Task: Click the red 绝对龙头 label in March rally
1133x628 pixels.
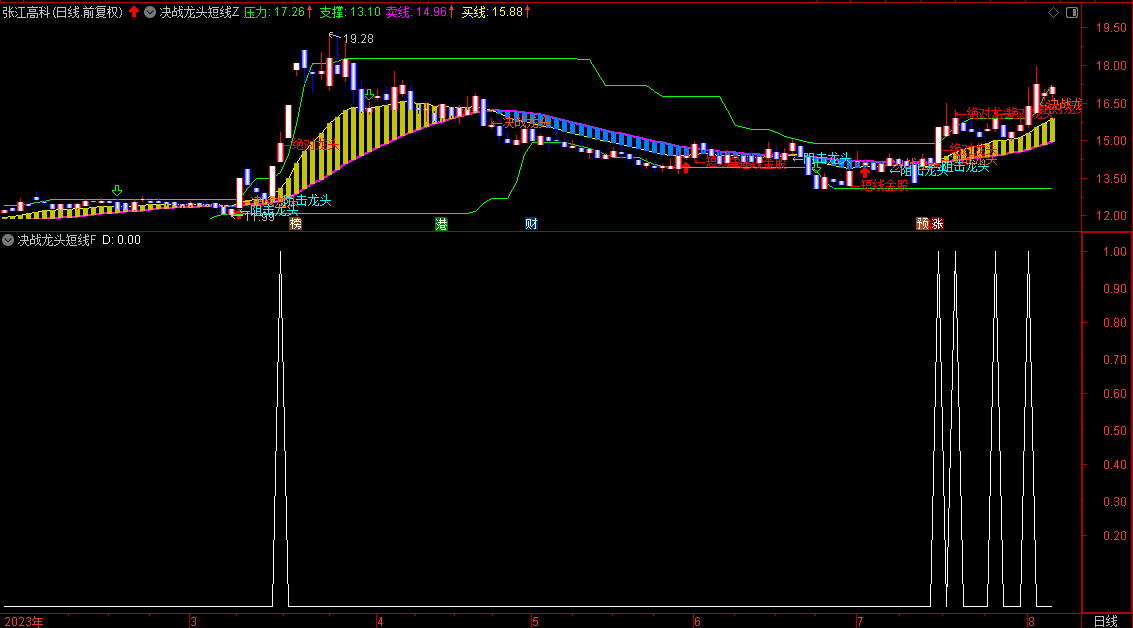Action: tap(315, 145)
